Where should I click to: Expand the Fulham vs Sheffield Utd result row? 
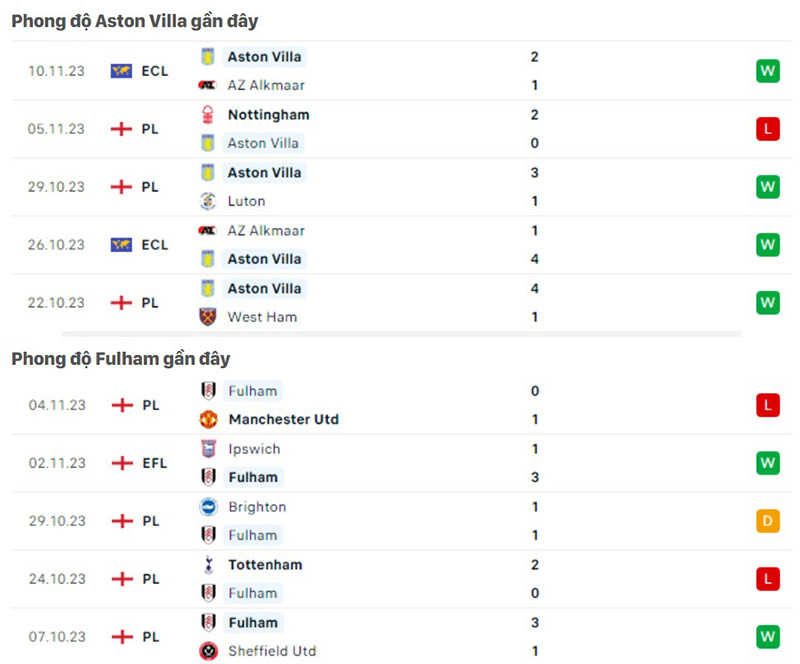[400, 636]
